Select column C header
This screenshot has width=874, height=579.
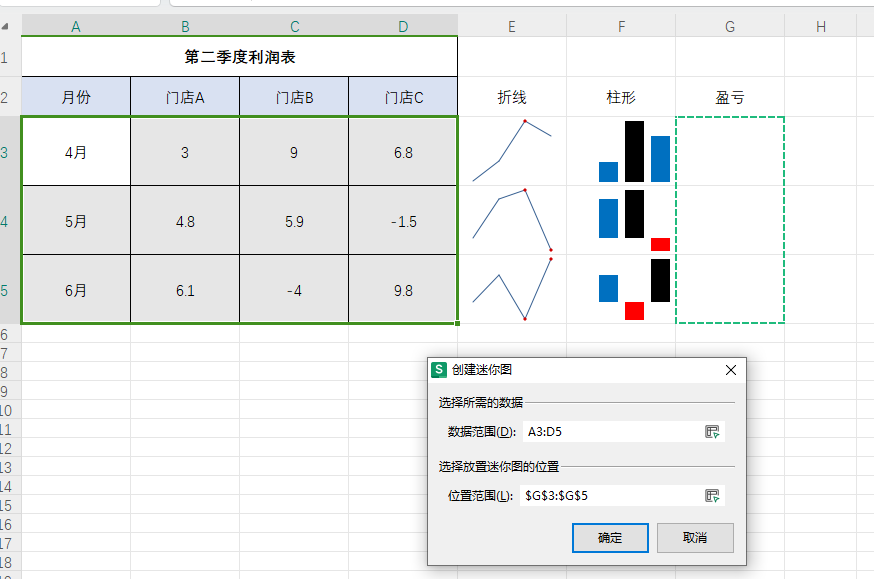tap(294, 26)
